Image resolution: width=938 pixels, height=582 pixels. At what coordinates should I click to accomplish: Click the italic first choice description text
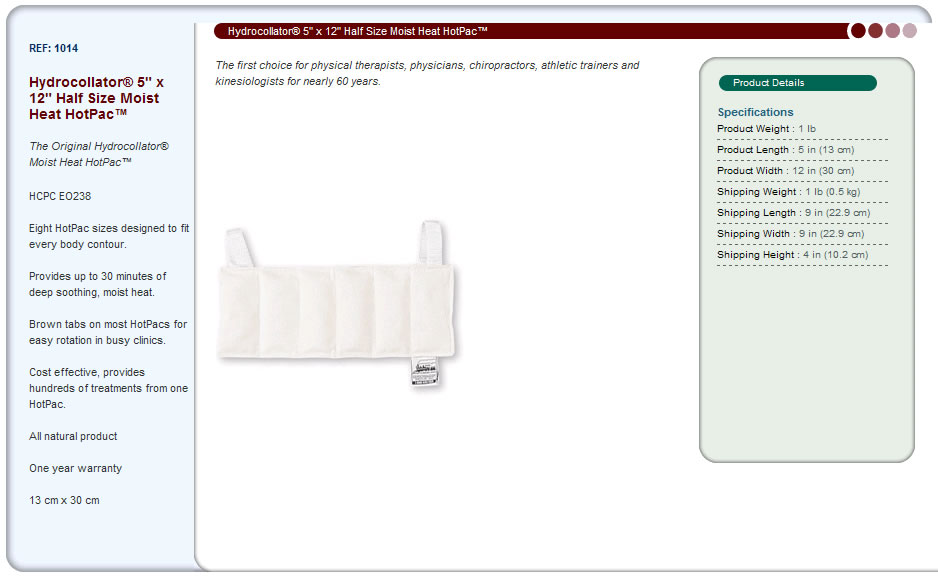click(427, 73)
